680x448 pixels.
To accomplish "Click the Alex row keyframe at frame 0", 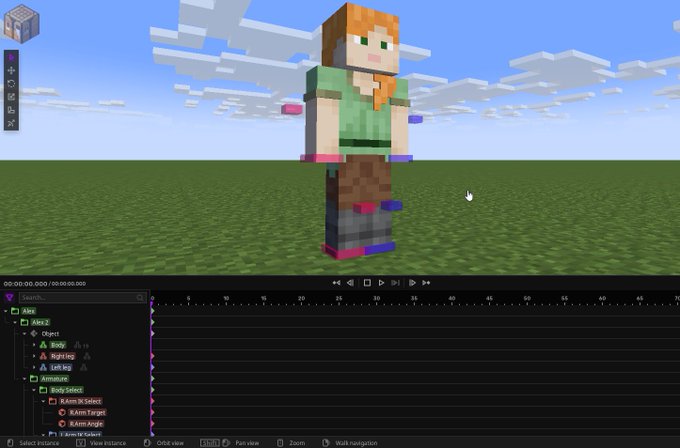I will 152,311.
